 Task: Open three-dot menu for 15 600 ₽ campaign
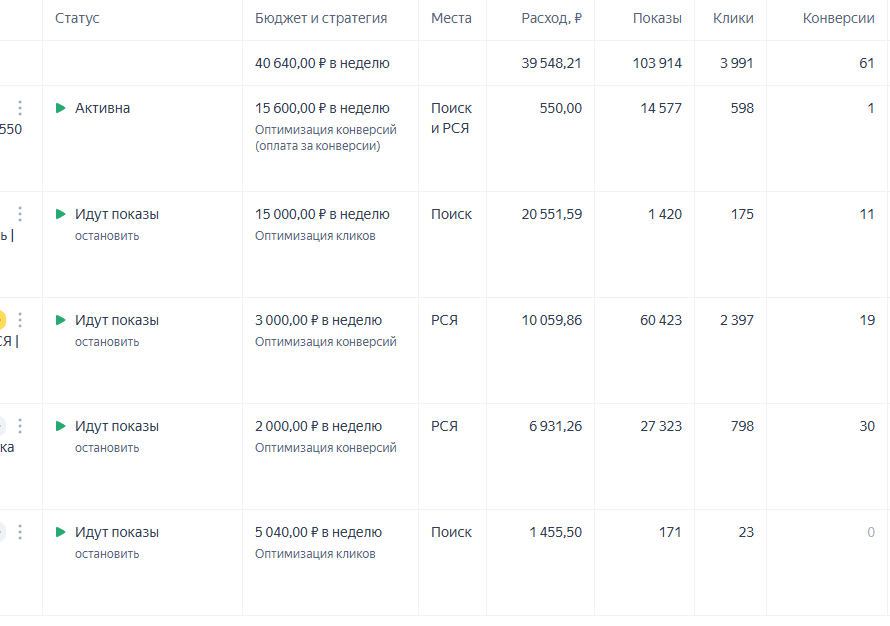20,108
